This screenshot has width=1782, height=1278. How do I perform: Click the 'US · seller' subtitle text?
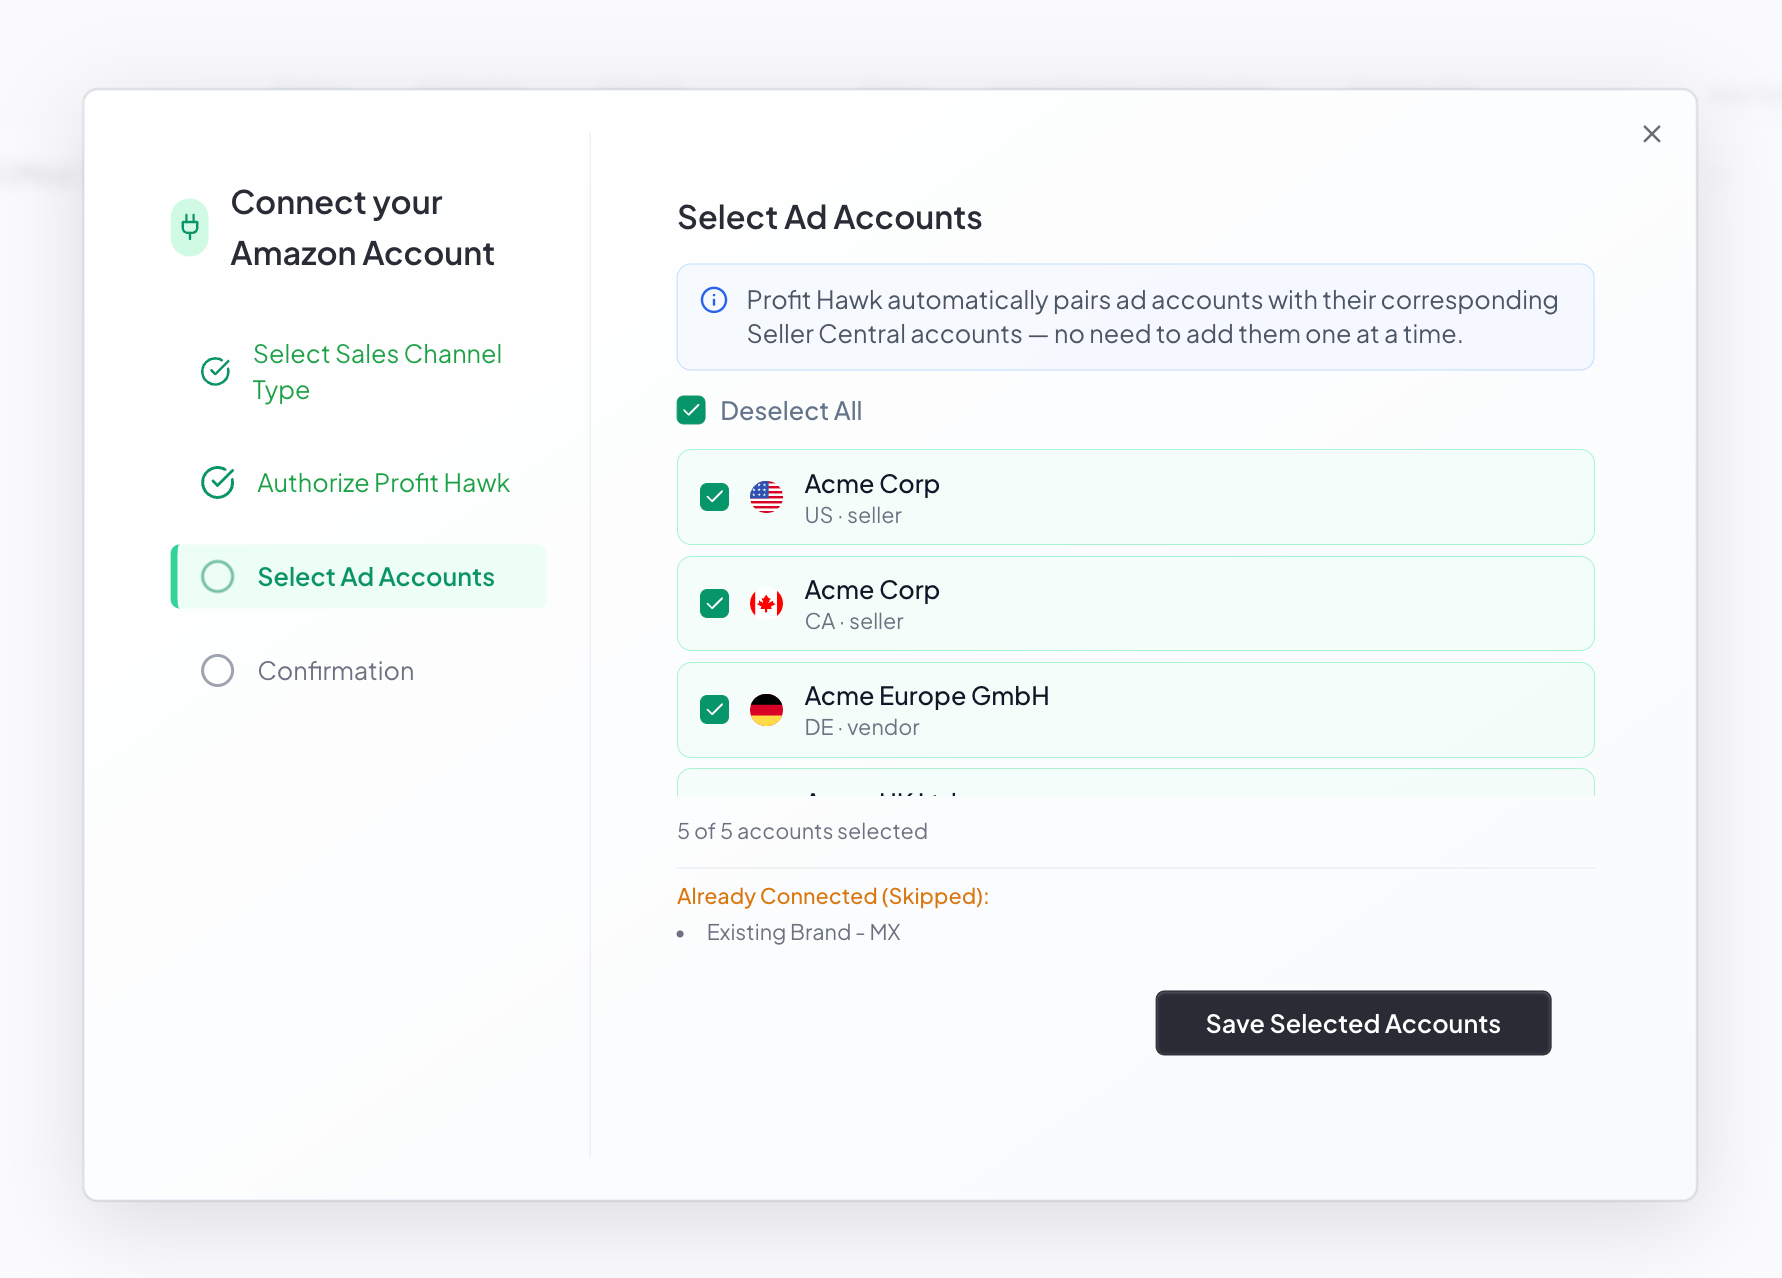(853, 516)
